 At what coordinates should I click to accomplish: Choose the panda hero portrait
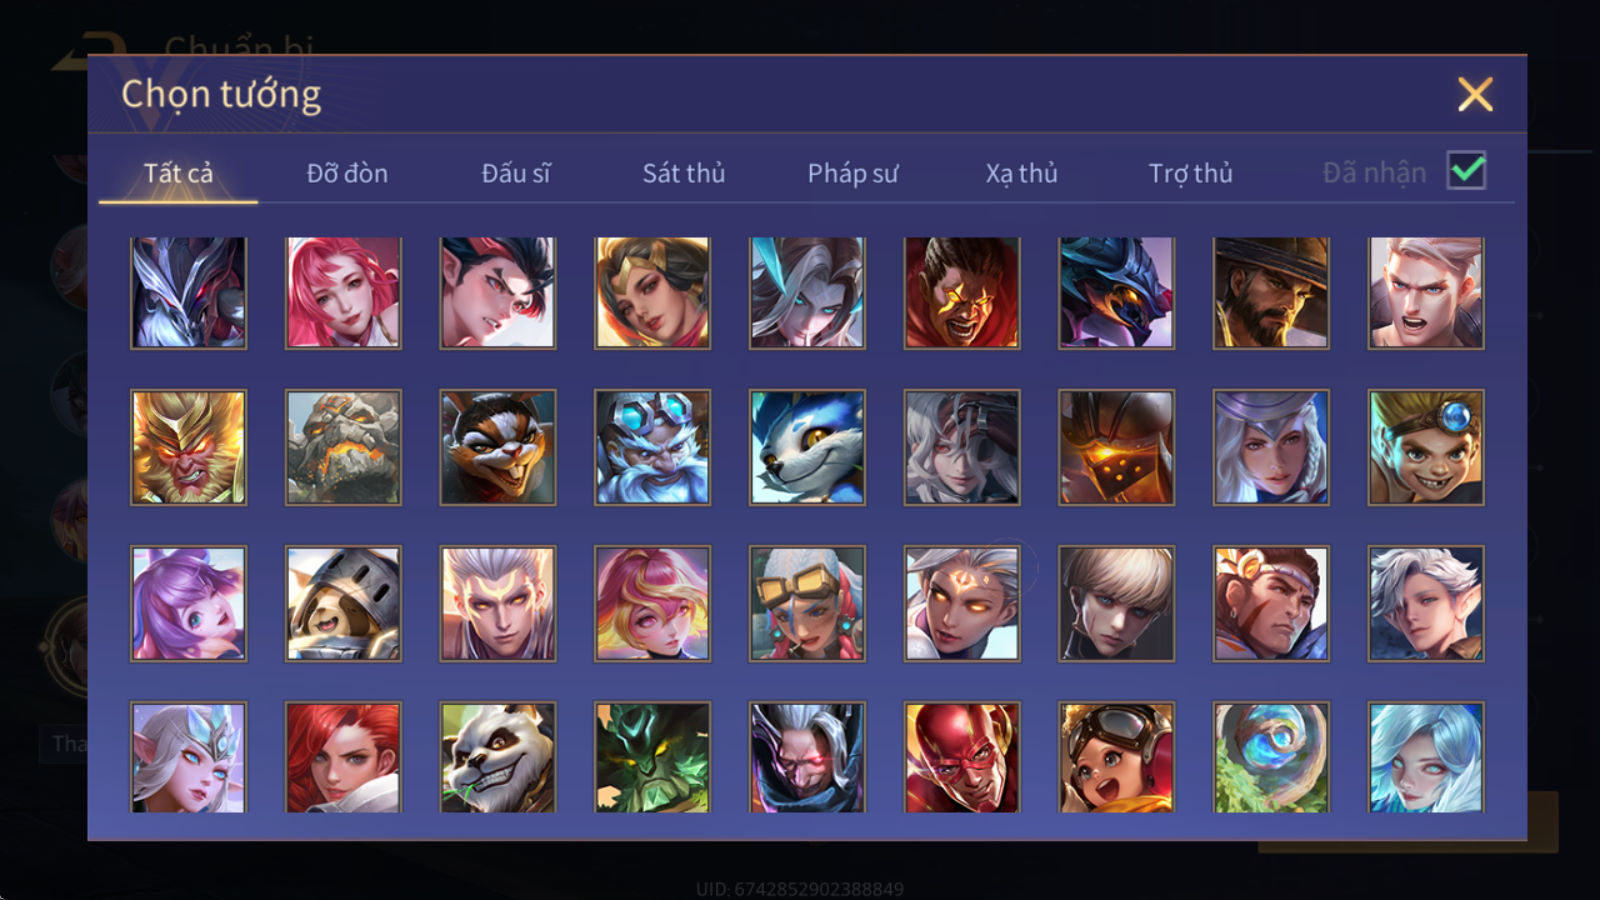[498, 757]
